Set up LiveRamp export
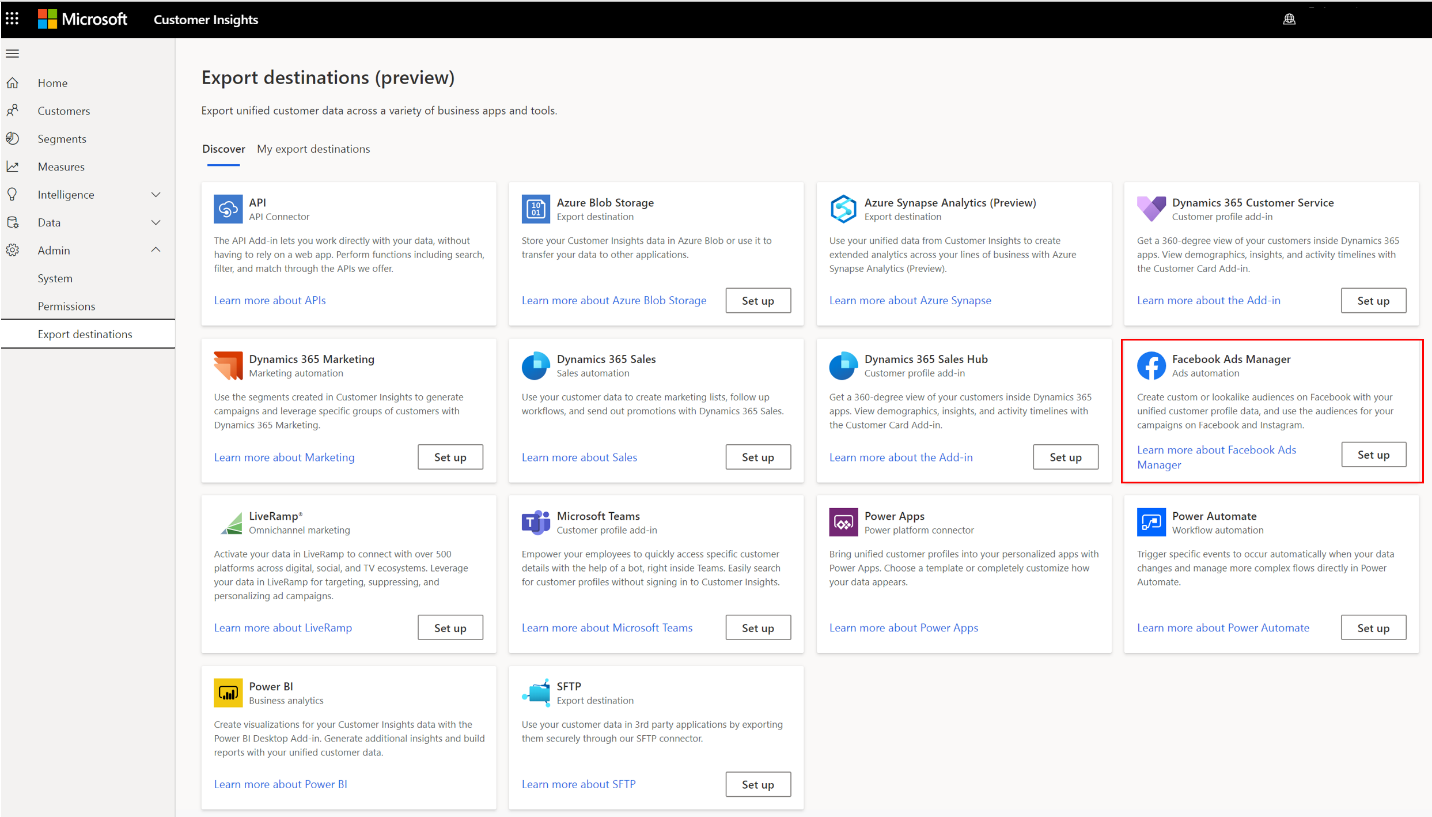The image size is (1432, 817). pos(450,628)
